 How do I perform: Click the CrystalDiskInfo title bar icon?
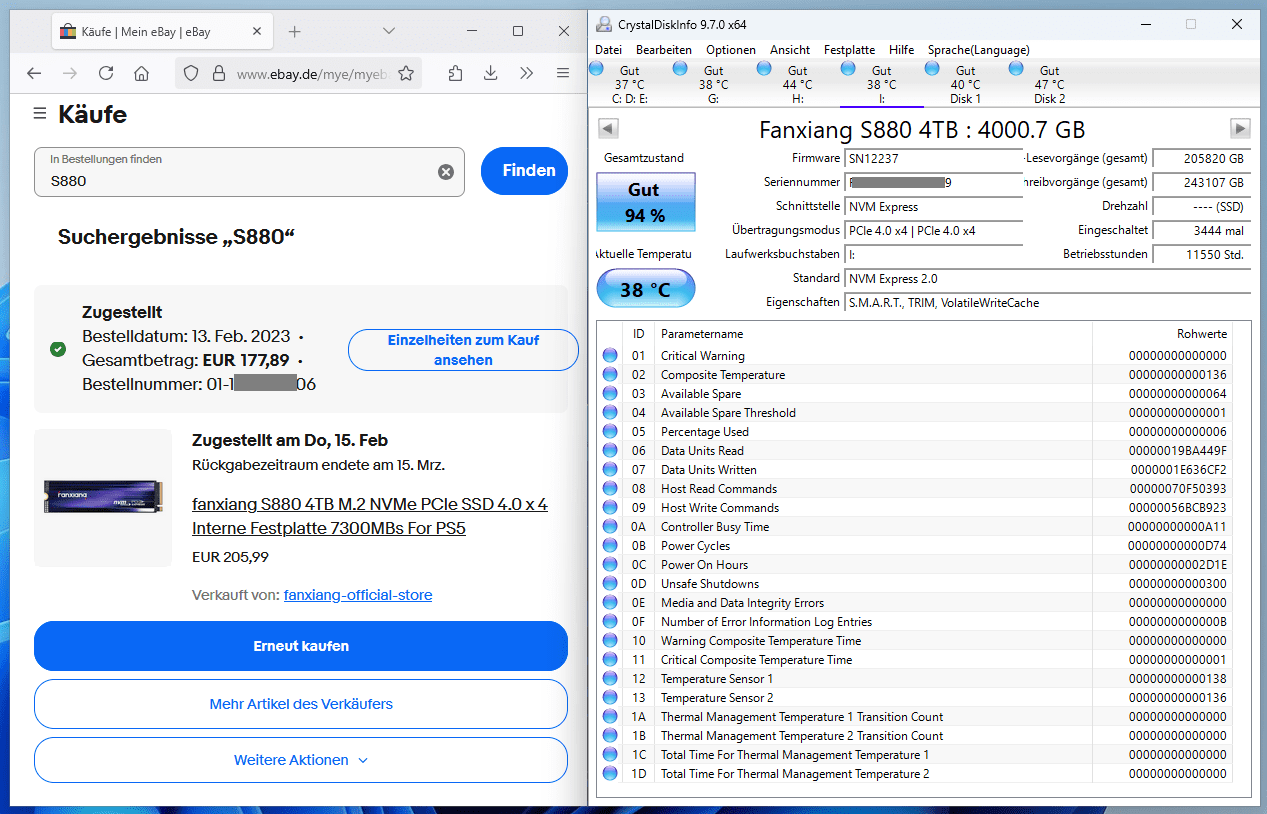coord(603,24)
